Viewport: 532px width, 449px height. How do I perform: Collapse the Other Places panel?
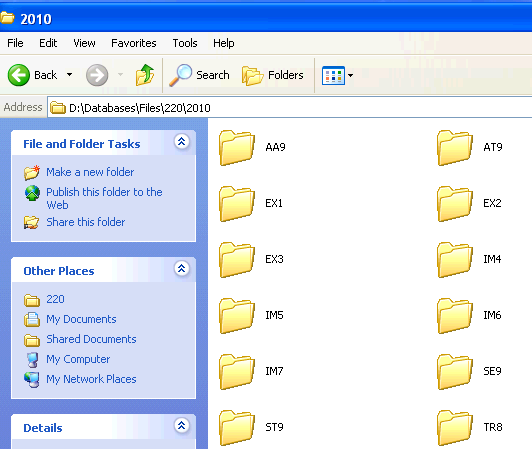[x=182, y=268]
